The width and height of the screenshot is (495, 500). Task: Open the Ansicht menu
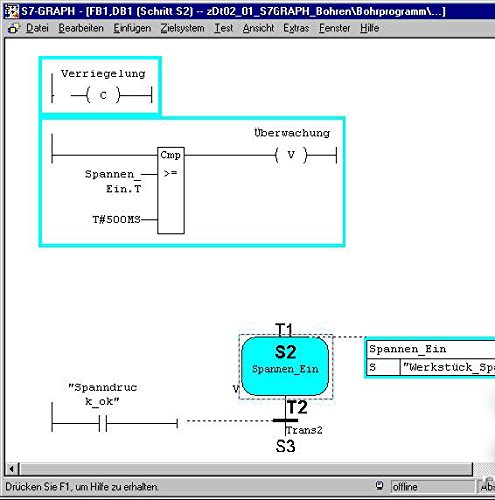point(258,28)
